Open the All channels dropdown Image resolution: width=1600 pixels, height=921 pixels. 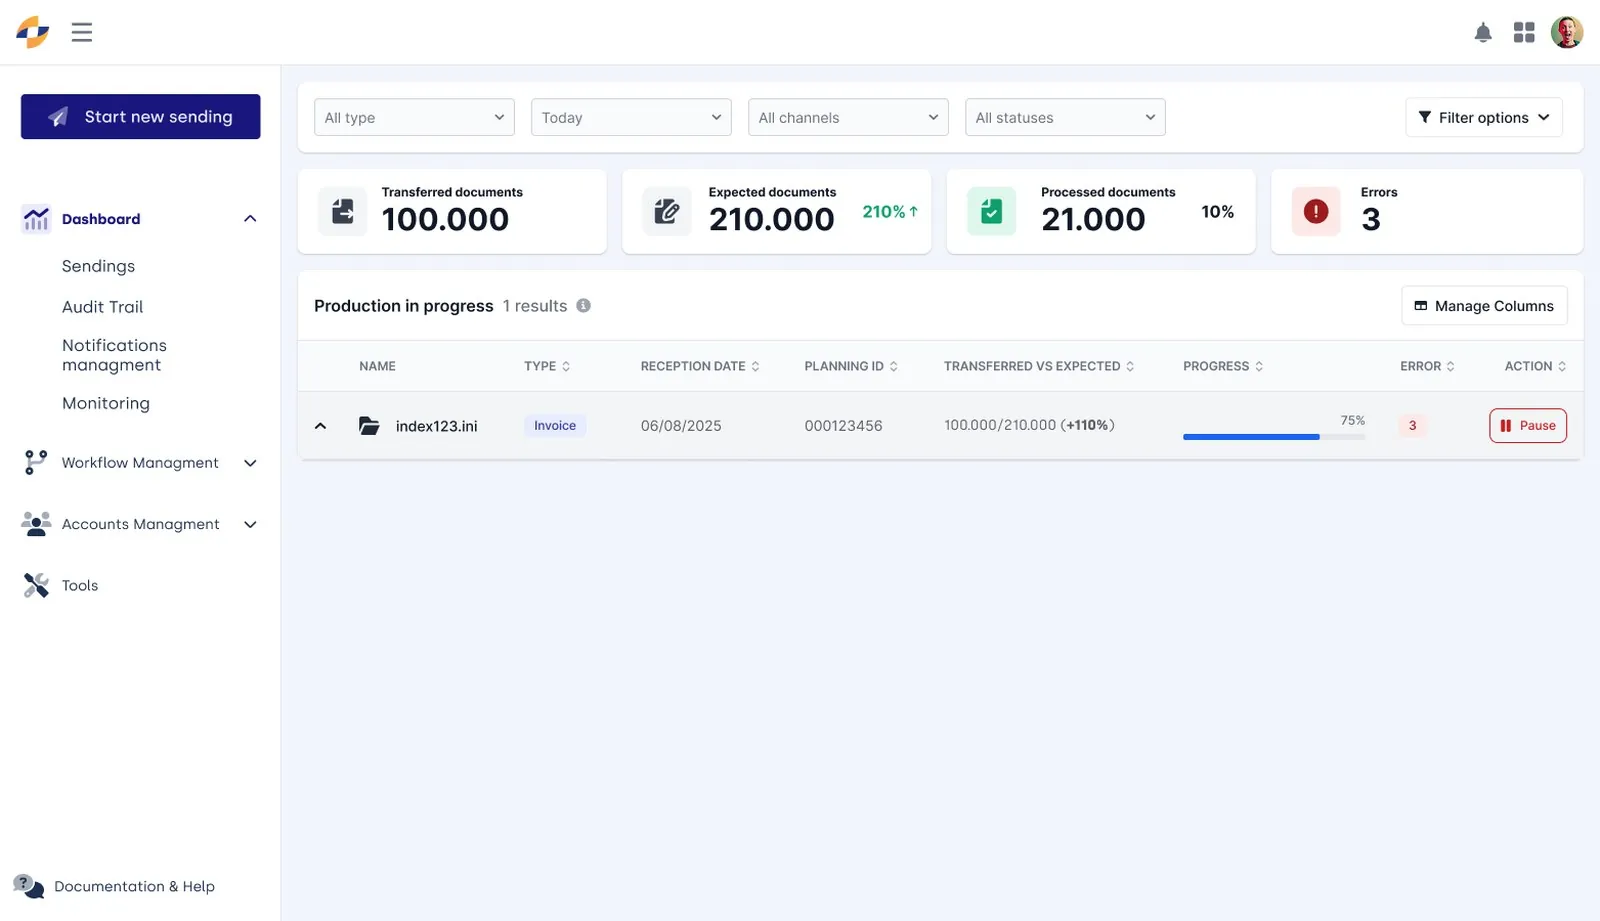click(848, 117)
